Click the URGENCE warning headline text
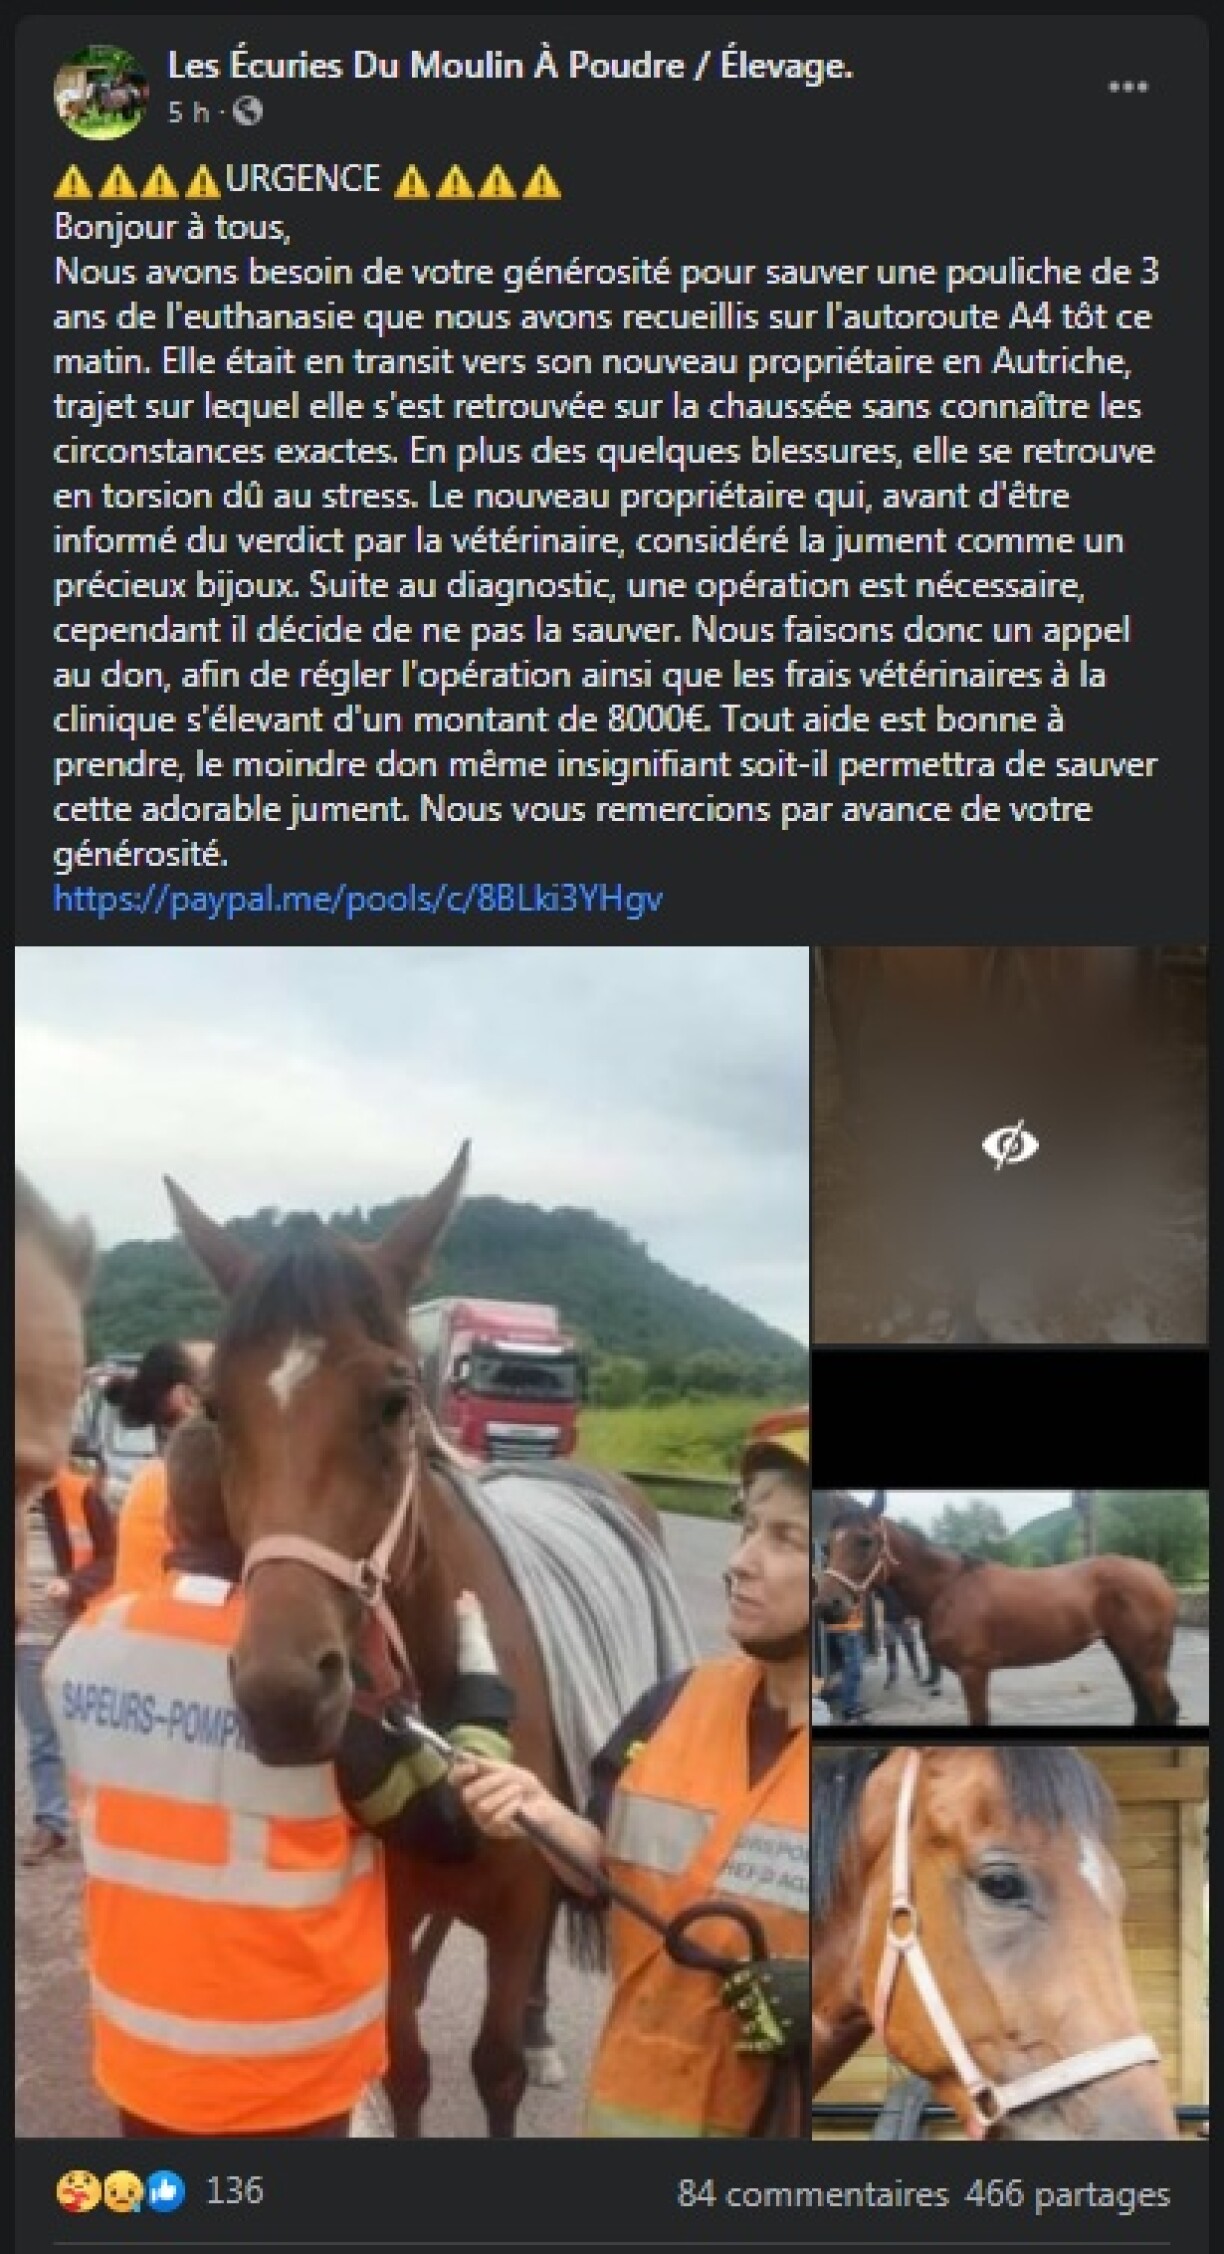Image resolution: width=1224 pixels, height=2254 pixels. (304, 179)
